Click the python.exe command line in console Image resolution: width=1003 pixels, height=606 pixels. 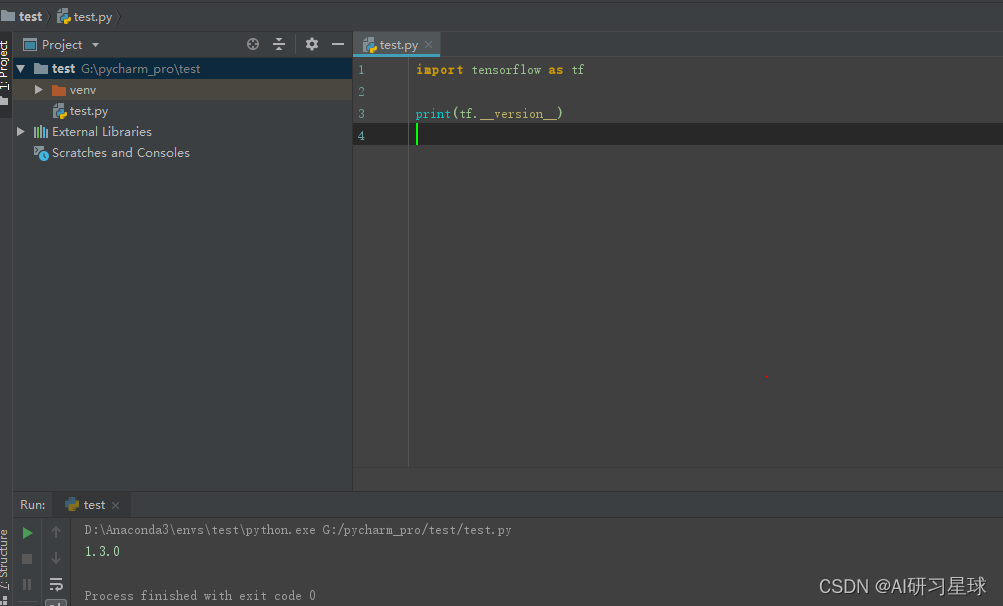pos(298,530)
